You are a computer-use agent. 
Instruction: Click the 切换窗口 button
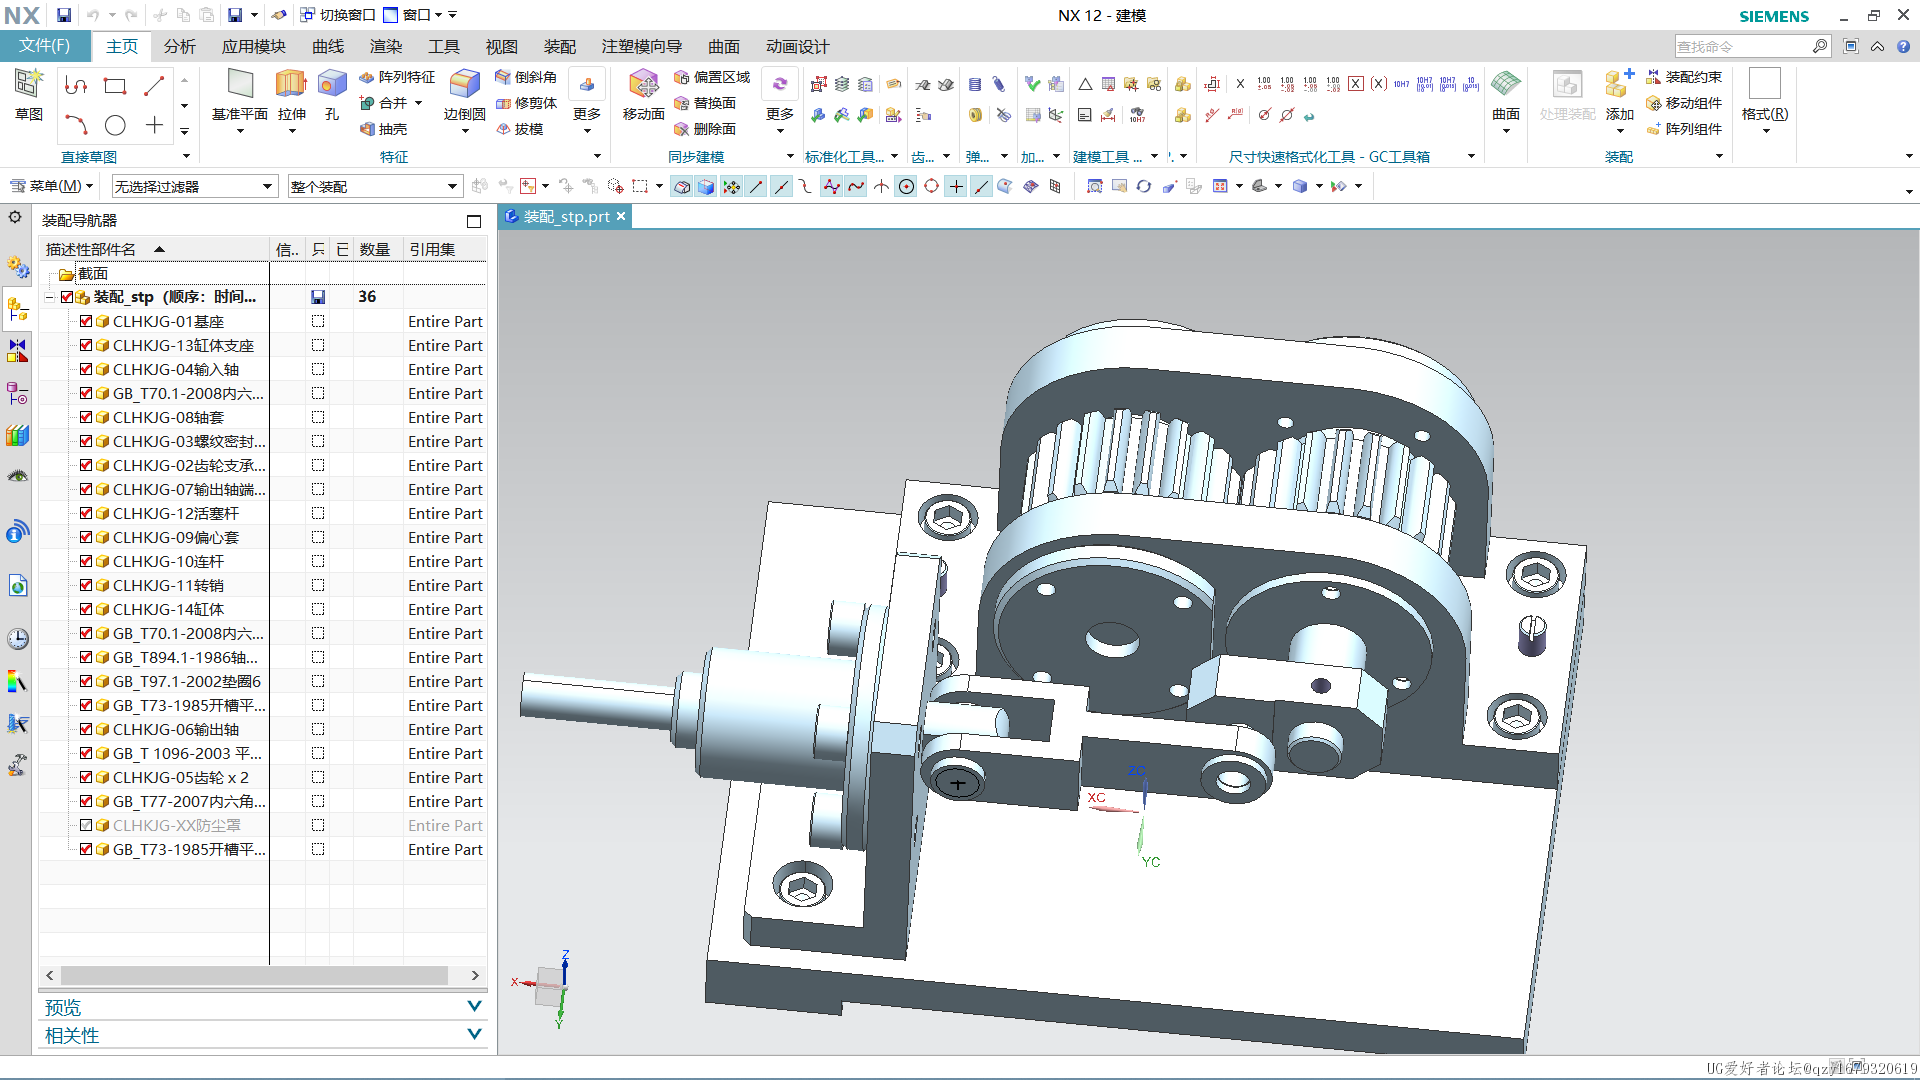tap(338, 15)
